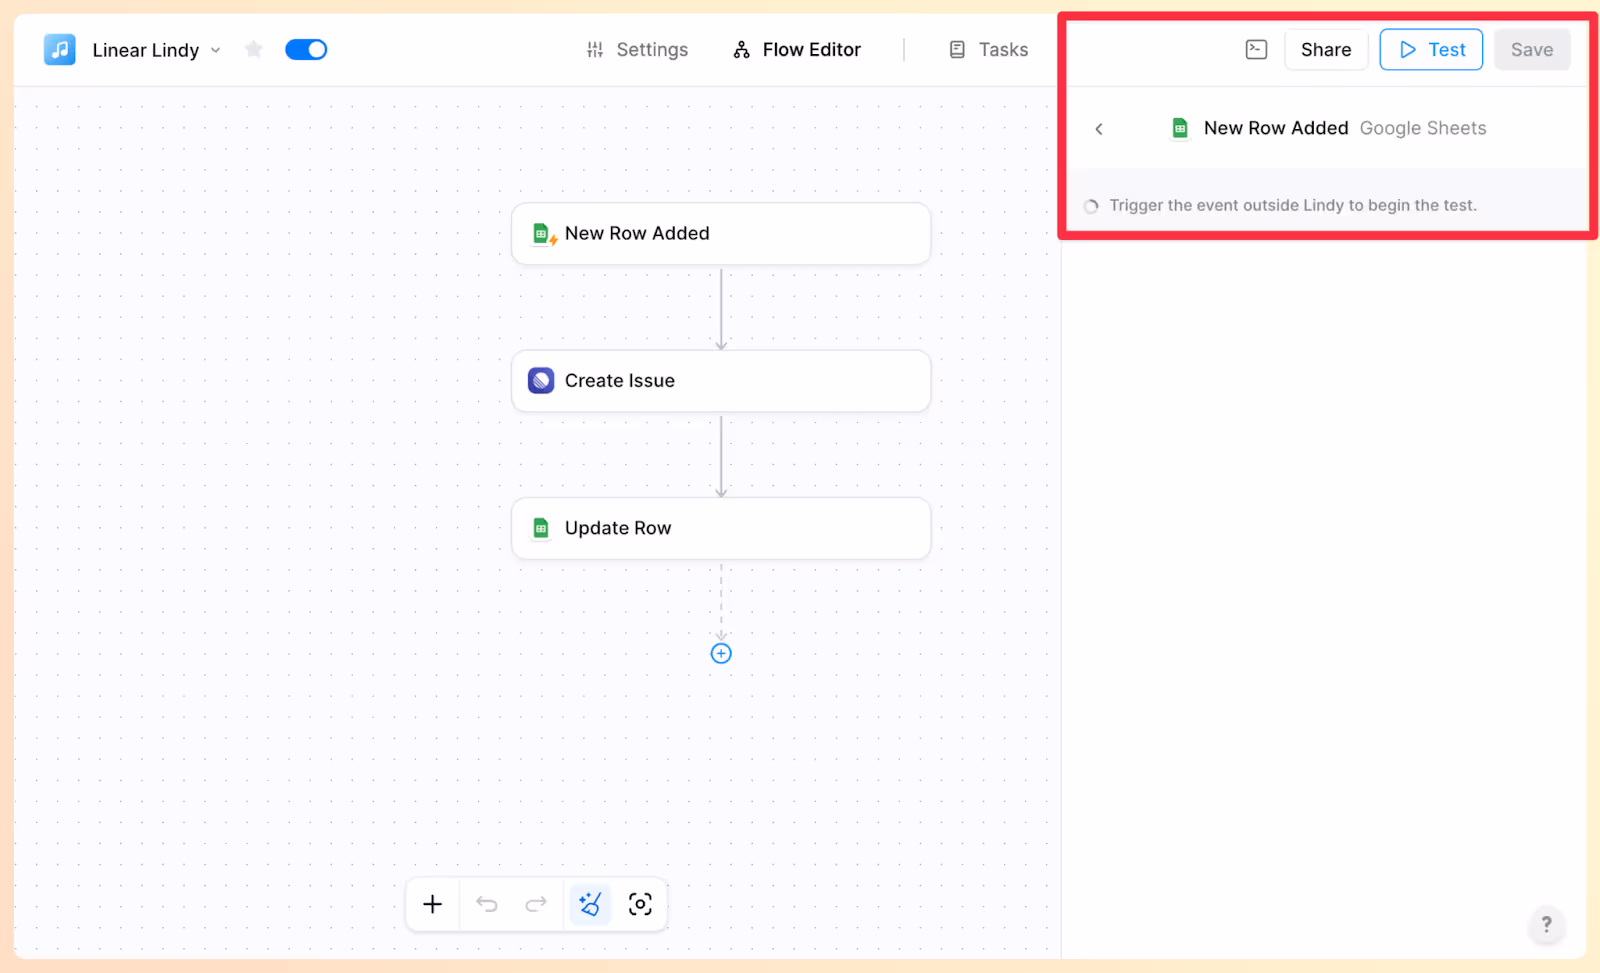The image size is (1600, 973).
Task: Redo the last change
Action: pos(536,904)
